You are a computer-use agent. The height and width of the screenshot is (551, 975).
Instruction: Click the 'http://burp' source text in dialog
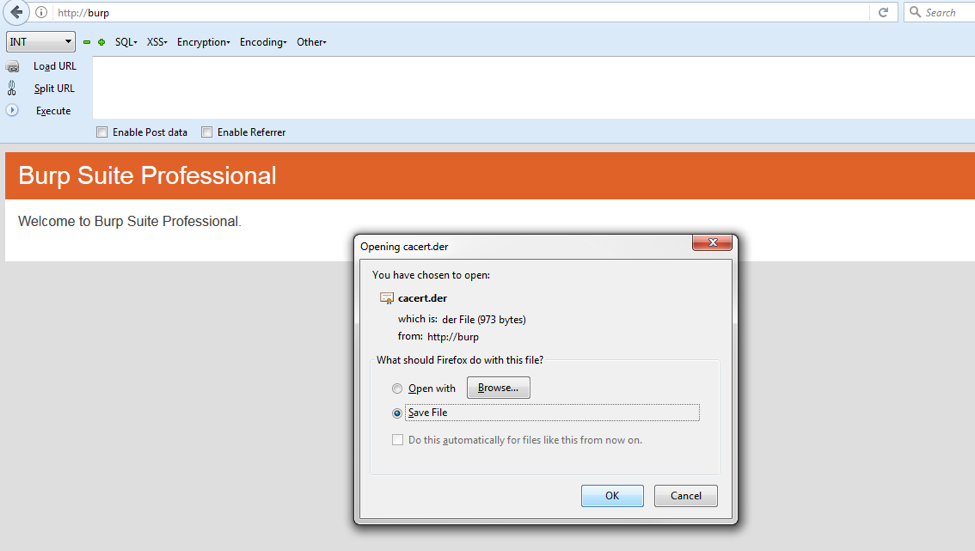pos(453,337)
